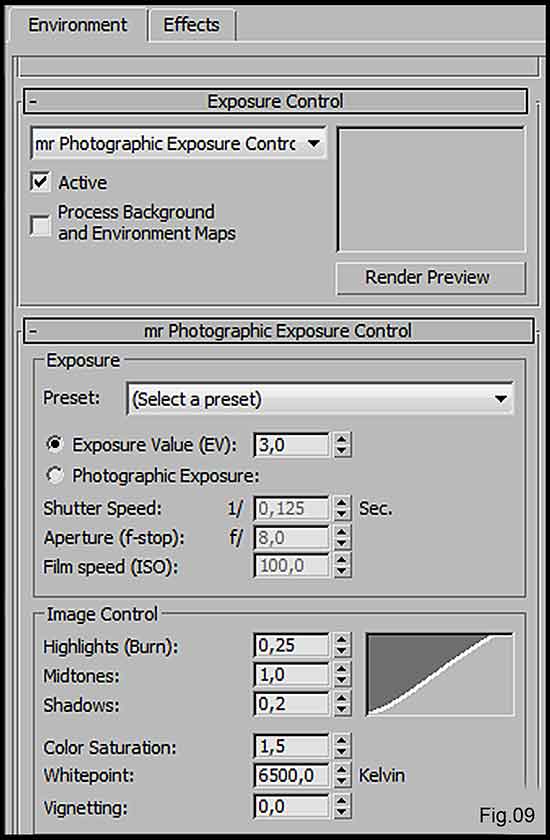Image resolution: width=550 pixels, height=840 pixels.
Task: Switch to the Environment tab
Action: point(78,25)
